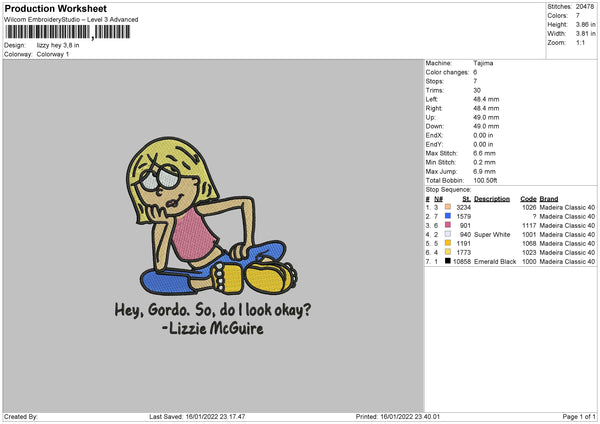Click the Height value 3.86 in
The height and width of the screenshot is (424, 600).
pos(585,24)
